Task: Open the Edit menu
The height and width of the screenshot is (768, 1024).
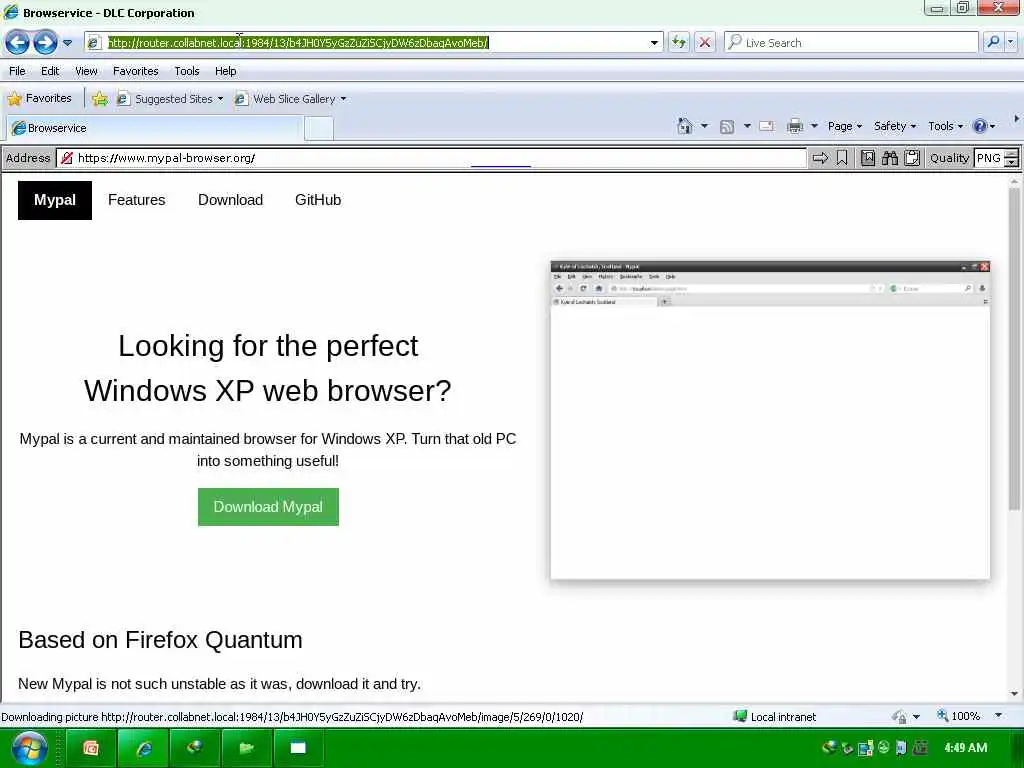Action: click(x=50, y=71)
